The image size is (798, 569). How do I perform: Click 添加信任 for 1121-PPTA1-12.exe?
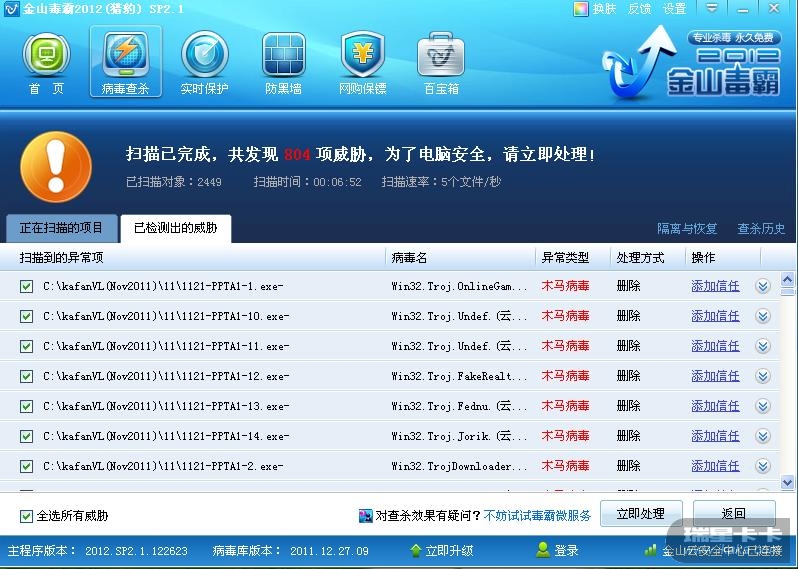pos(715,376)
